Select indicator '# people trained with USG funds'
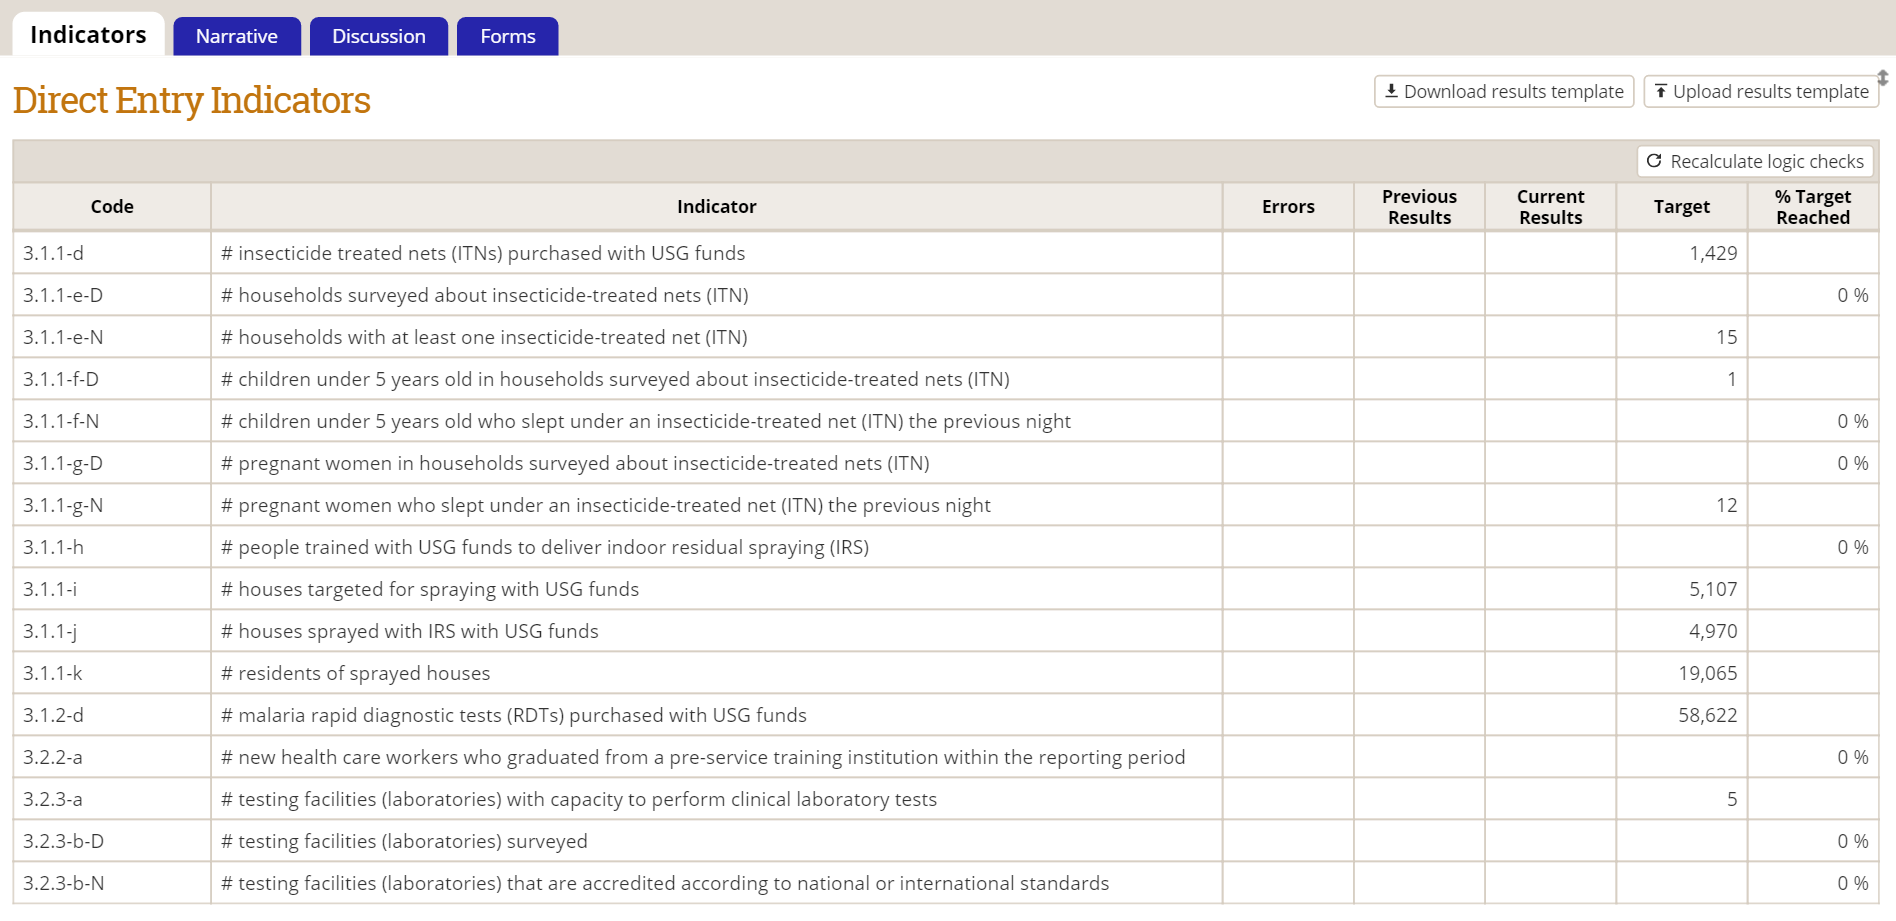1896x921 pixels. coord(545,547)
